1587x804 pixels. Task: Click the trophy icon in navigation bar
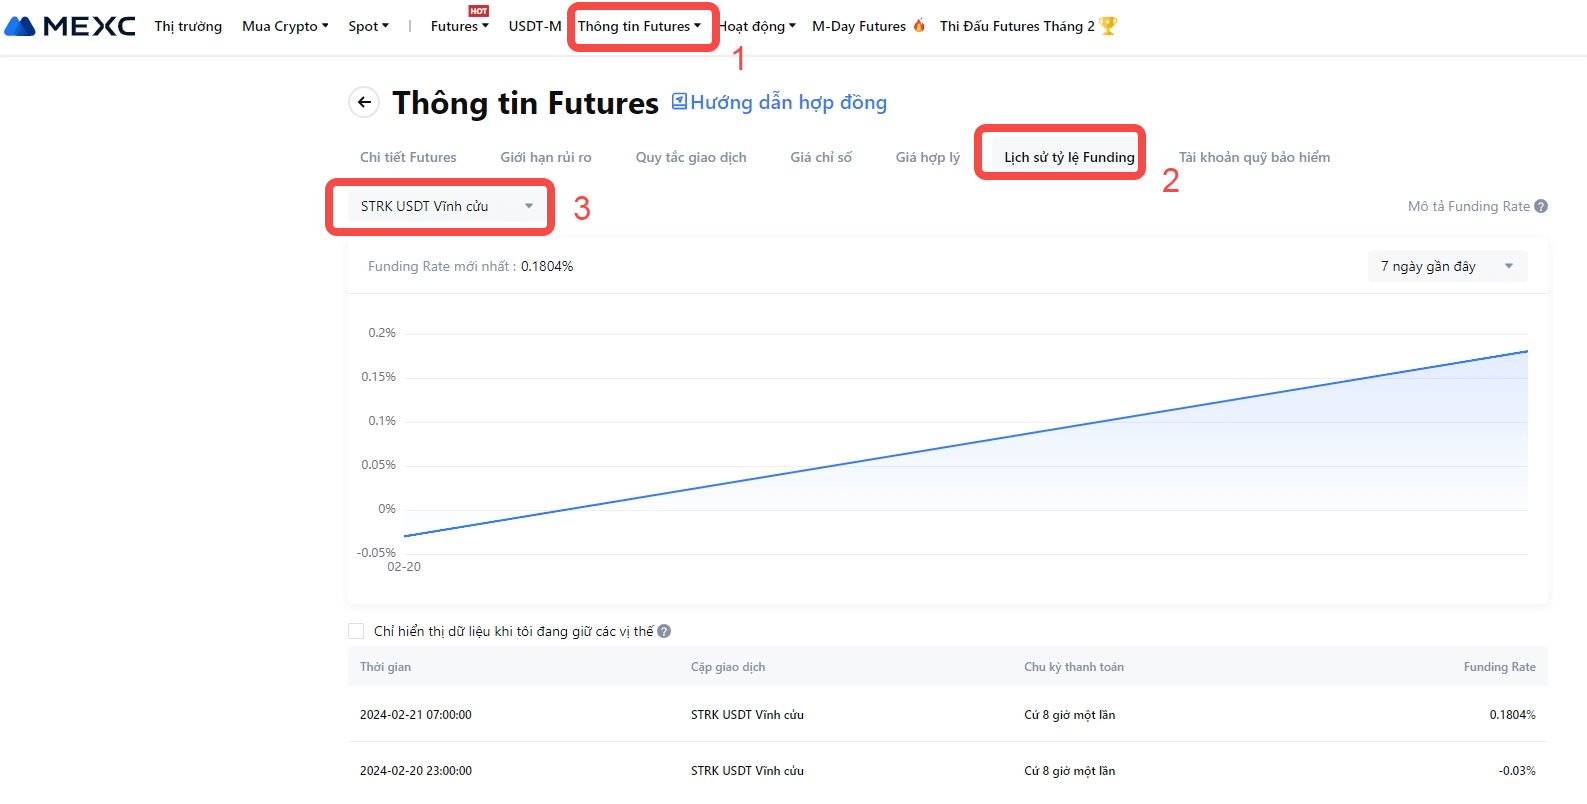[x=1108, y=26]
